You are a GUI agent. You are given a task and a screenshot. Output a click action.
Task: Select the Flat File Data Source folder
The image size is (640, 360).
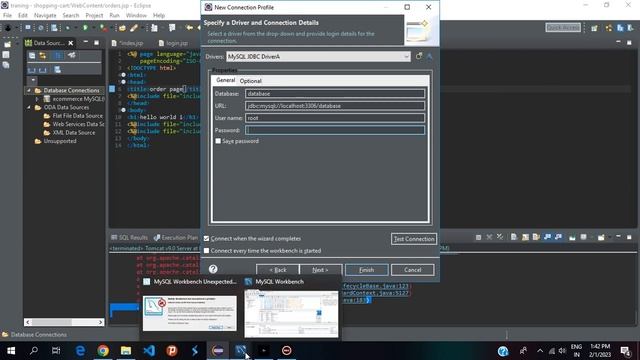point(73,116)
